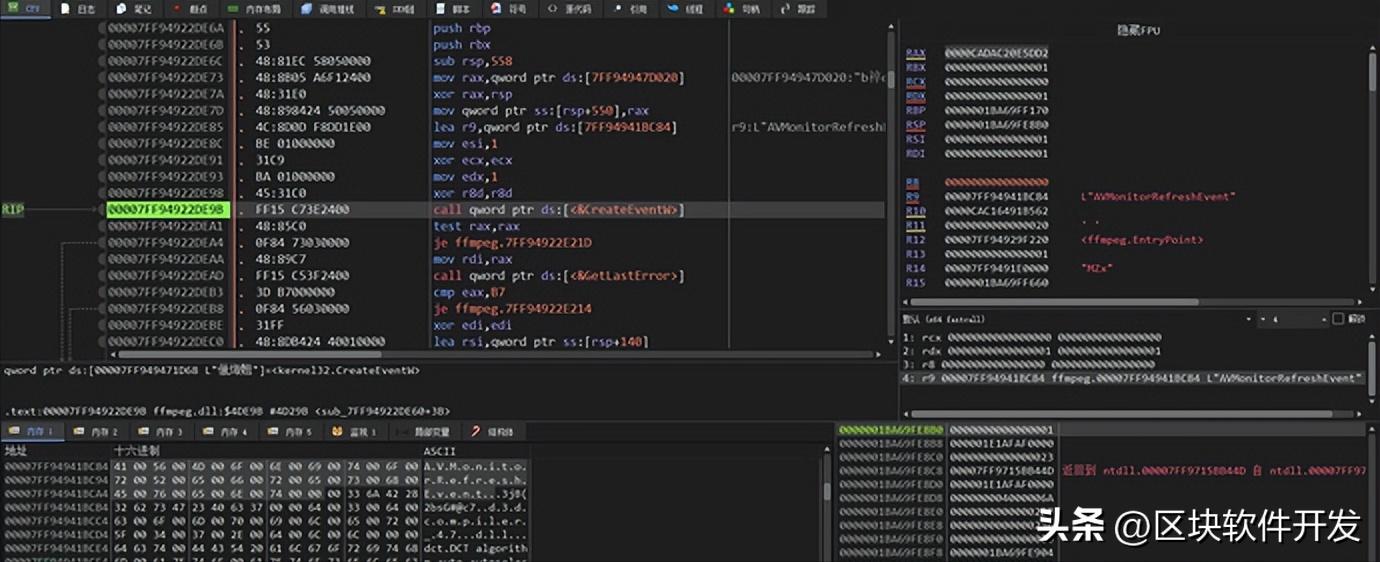Viewport: 1380px width, 562px height.
Task: Open the 日志 (Log) tab
Action: (x=80, y=9)
